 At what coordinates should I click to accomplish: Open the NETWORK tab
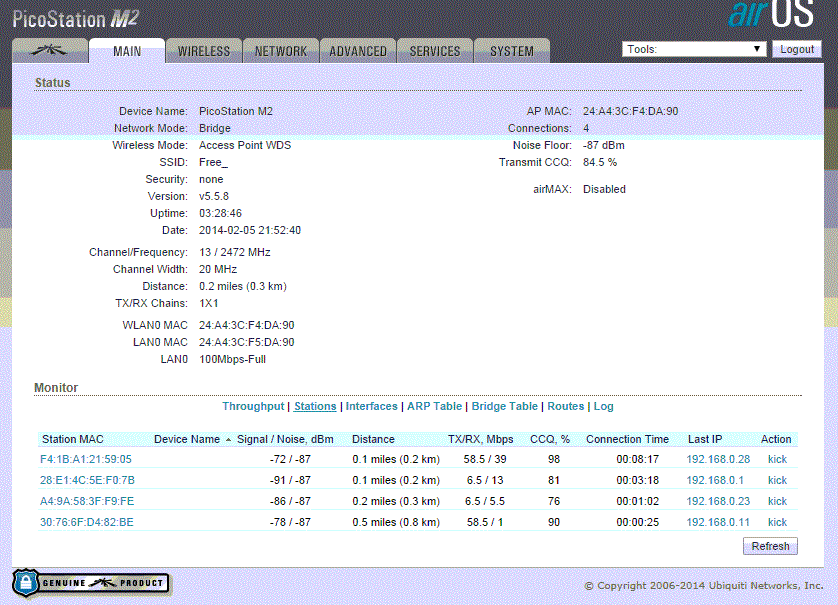click(x=281, y=51)
